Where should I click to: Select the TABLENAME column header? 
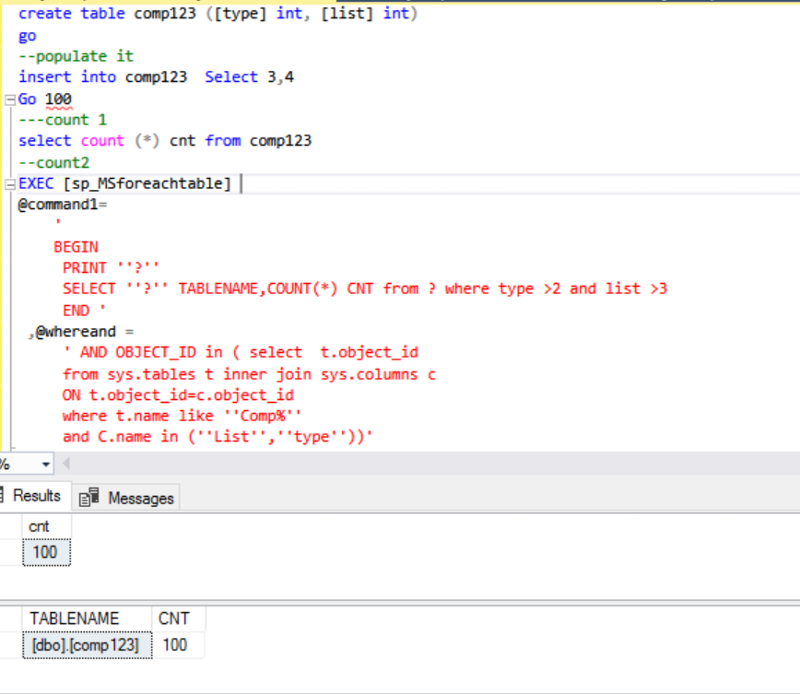coord(87,618)
